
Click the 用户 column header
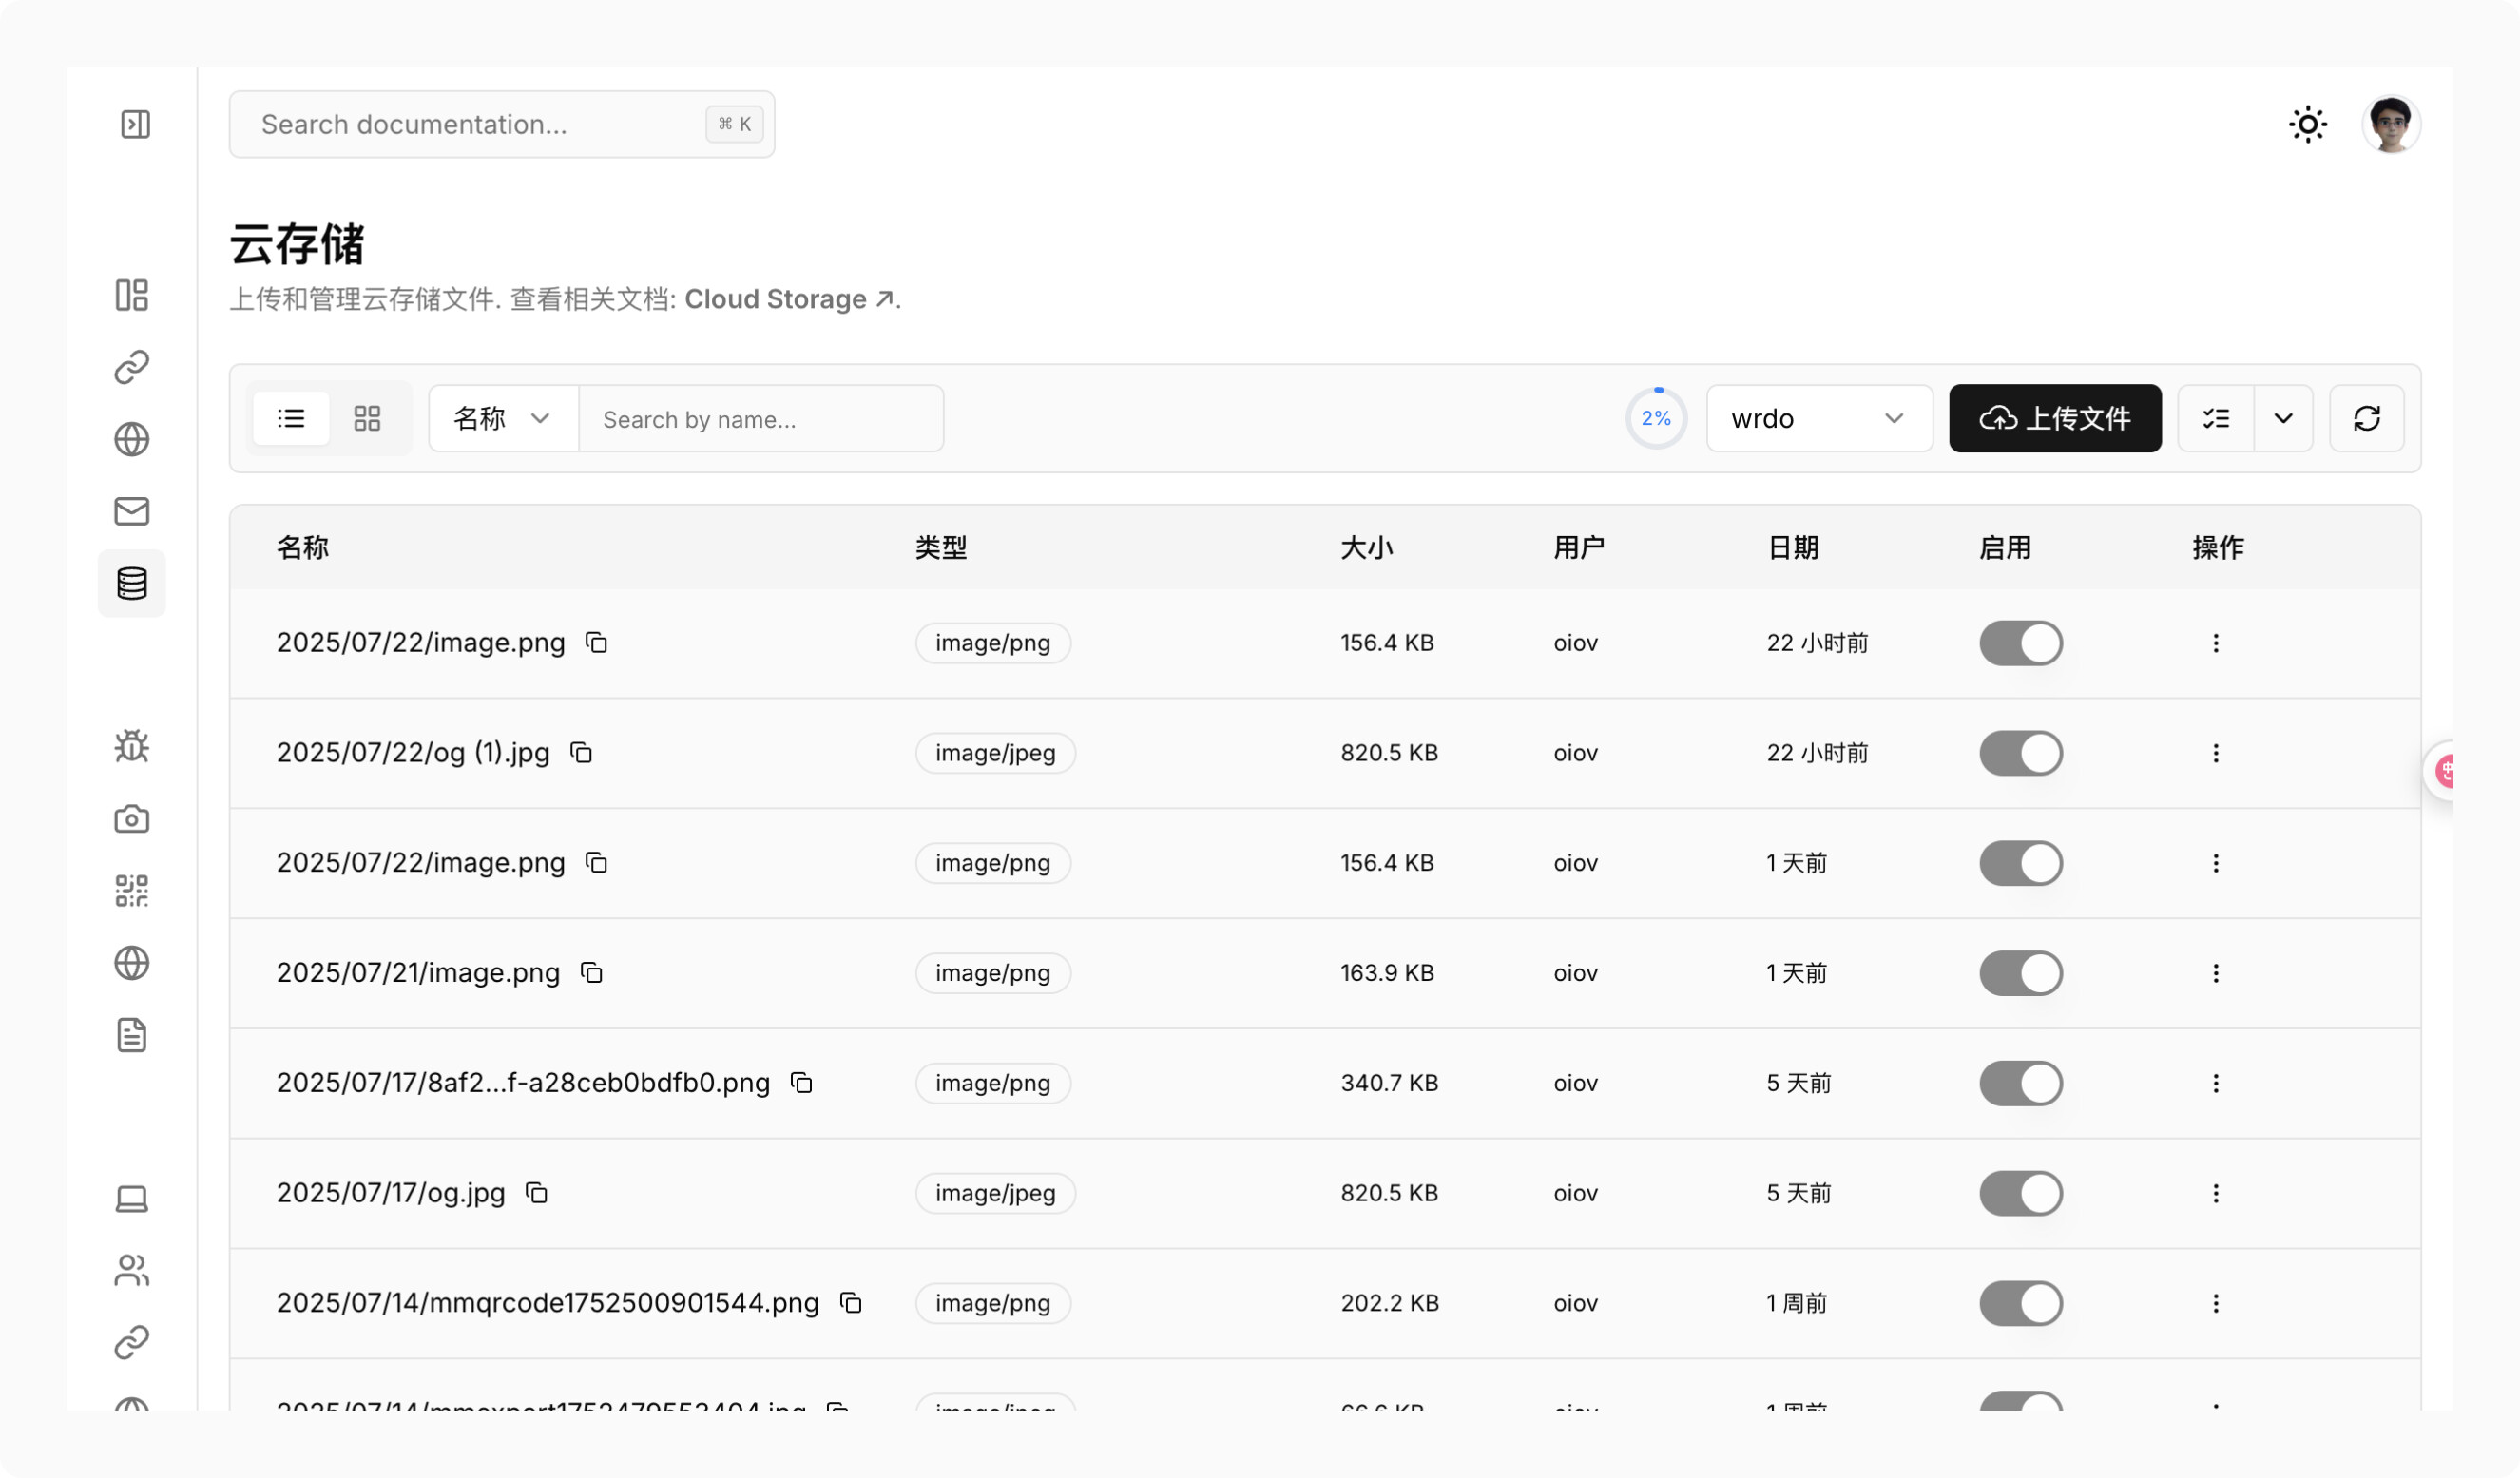click(1579, 547)
